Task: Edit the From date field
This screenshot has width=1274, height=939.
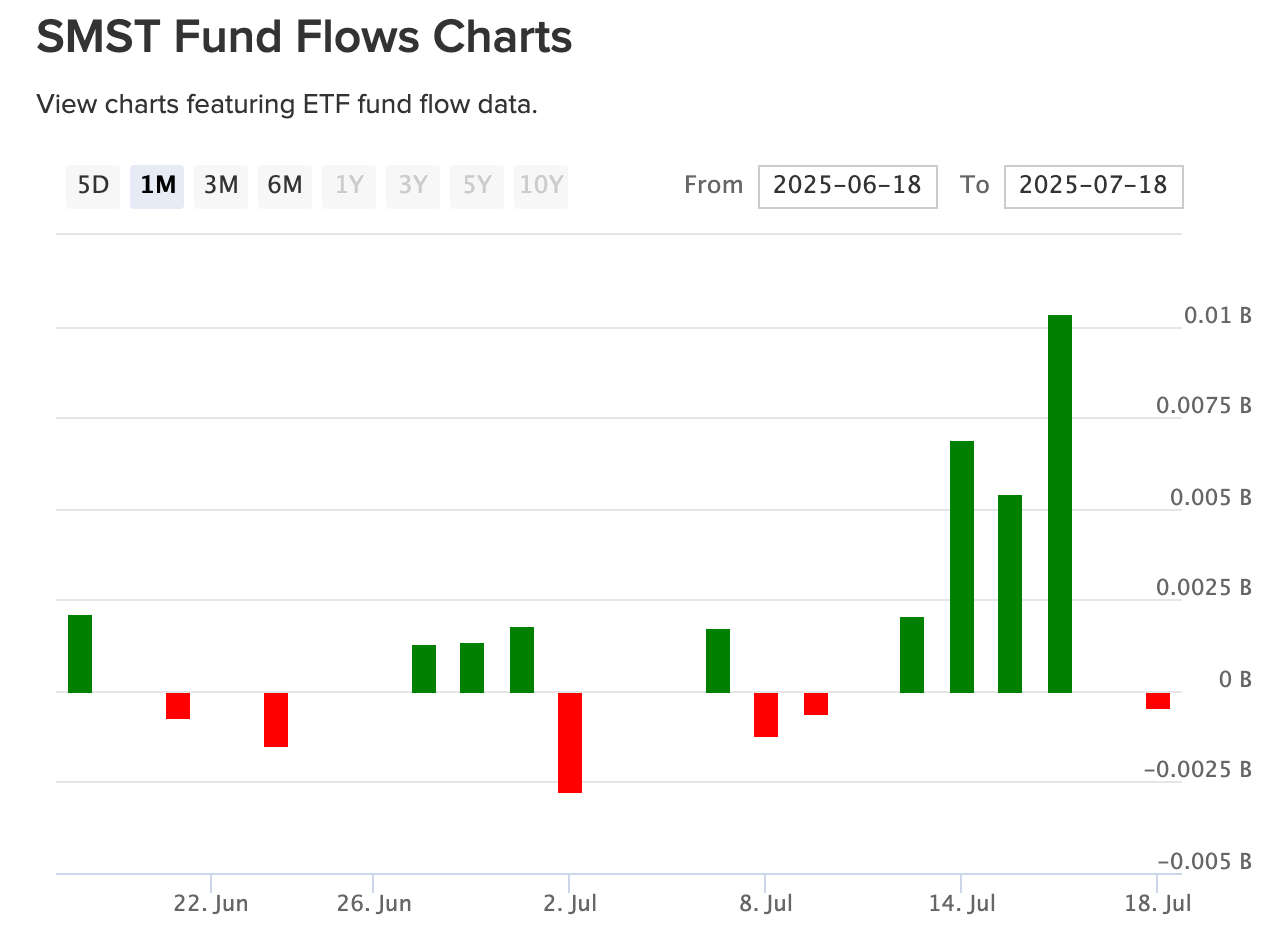Action: coord(847,186)
